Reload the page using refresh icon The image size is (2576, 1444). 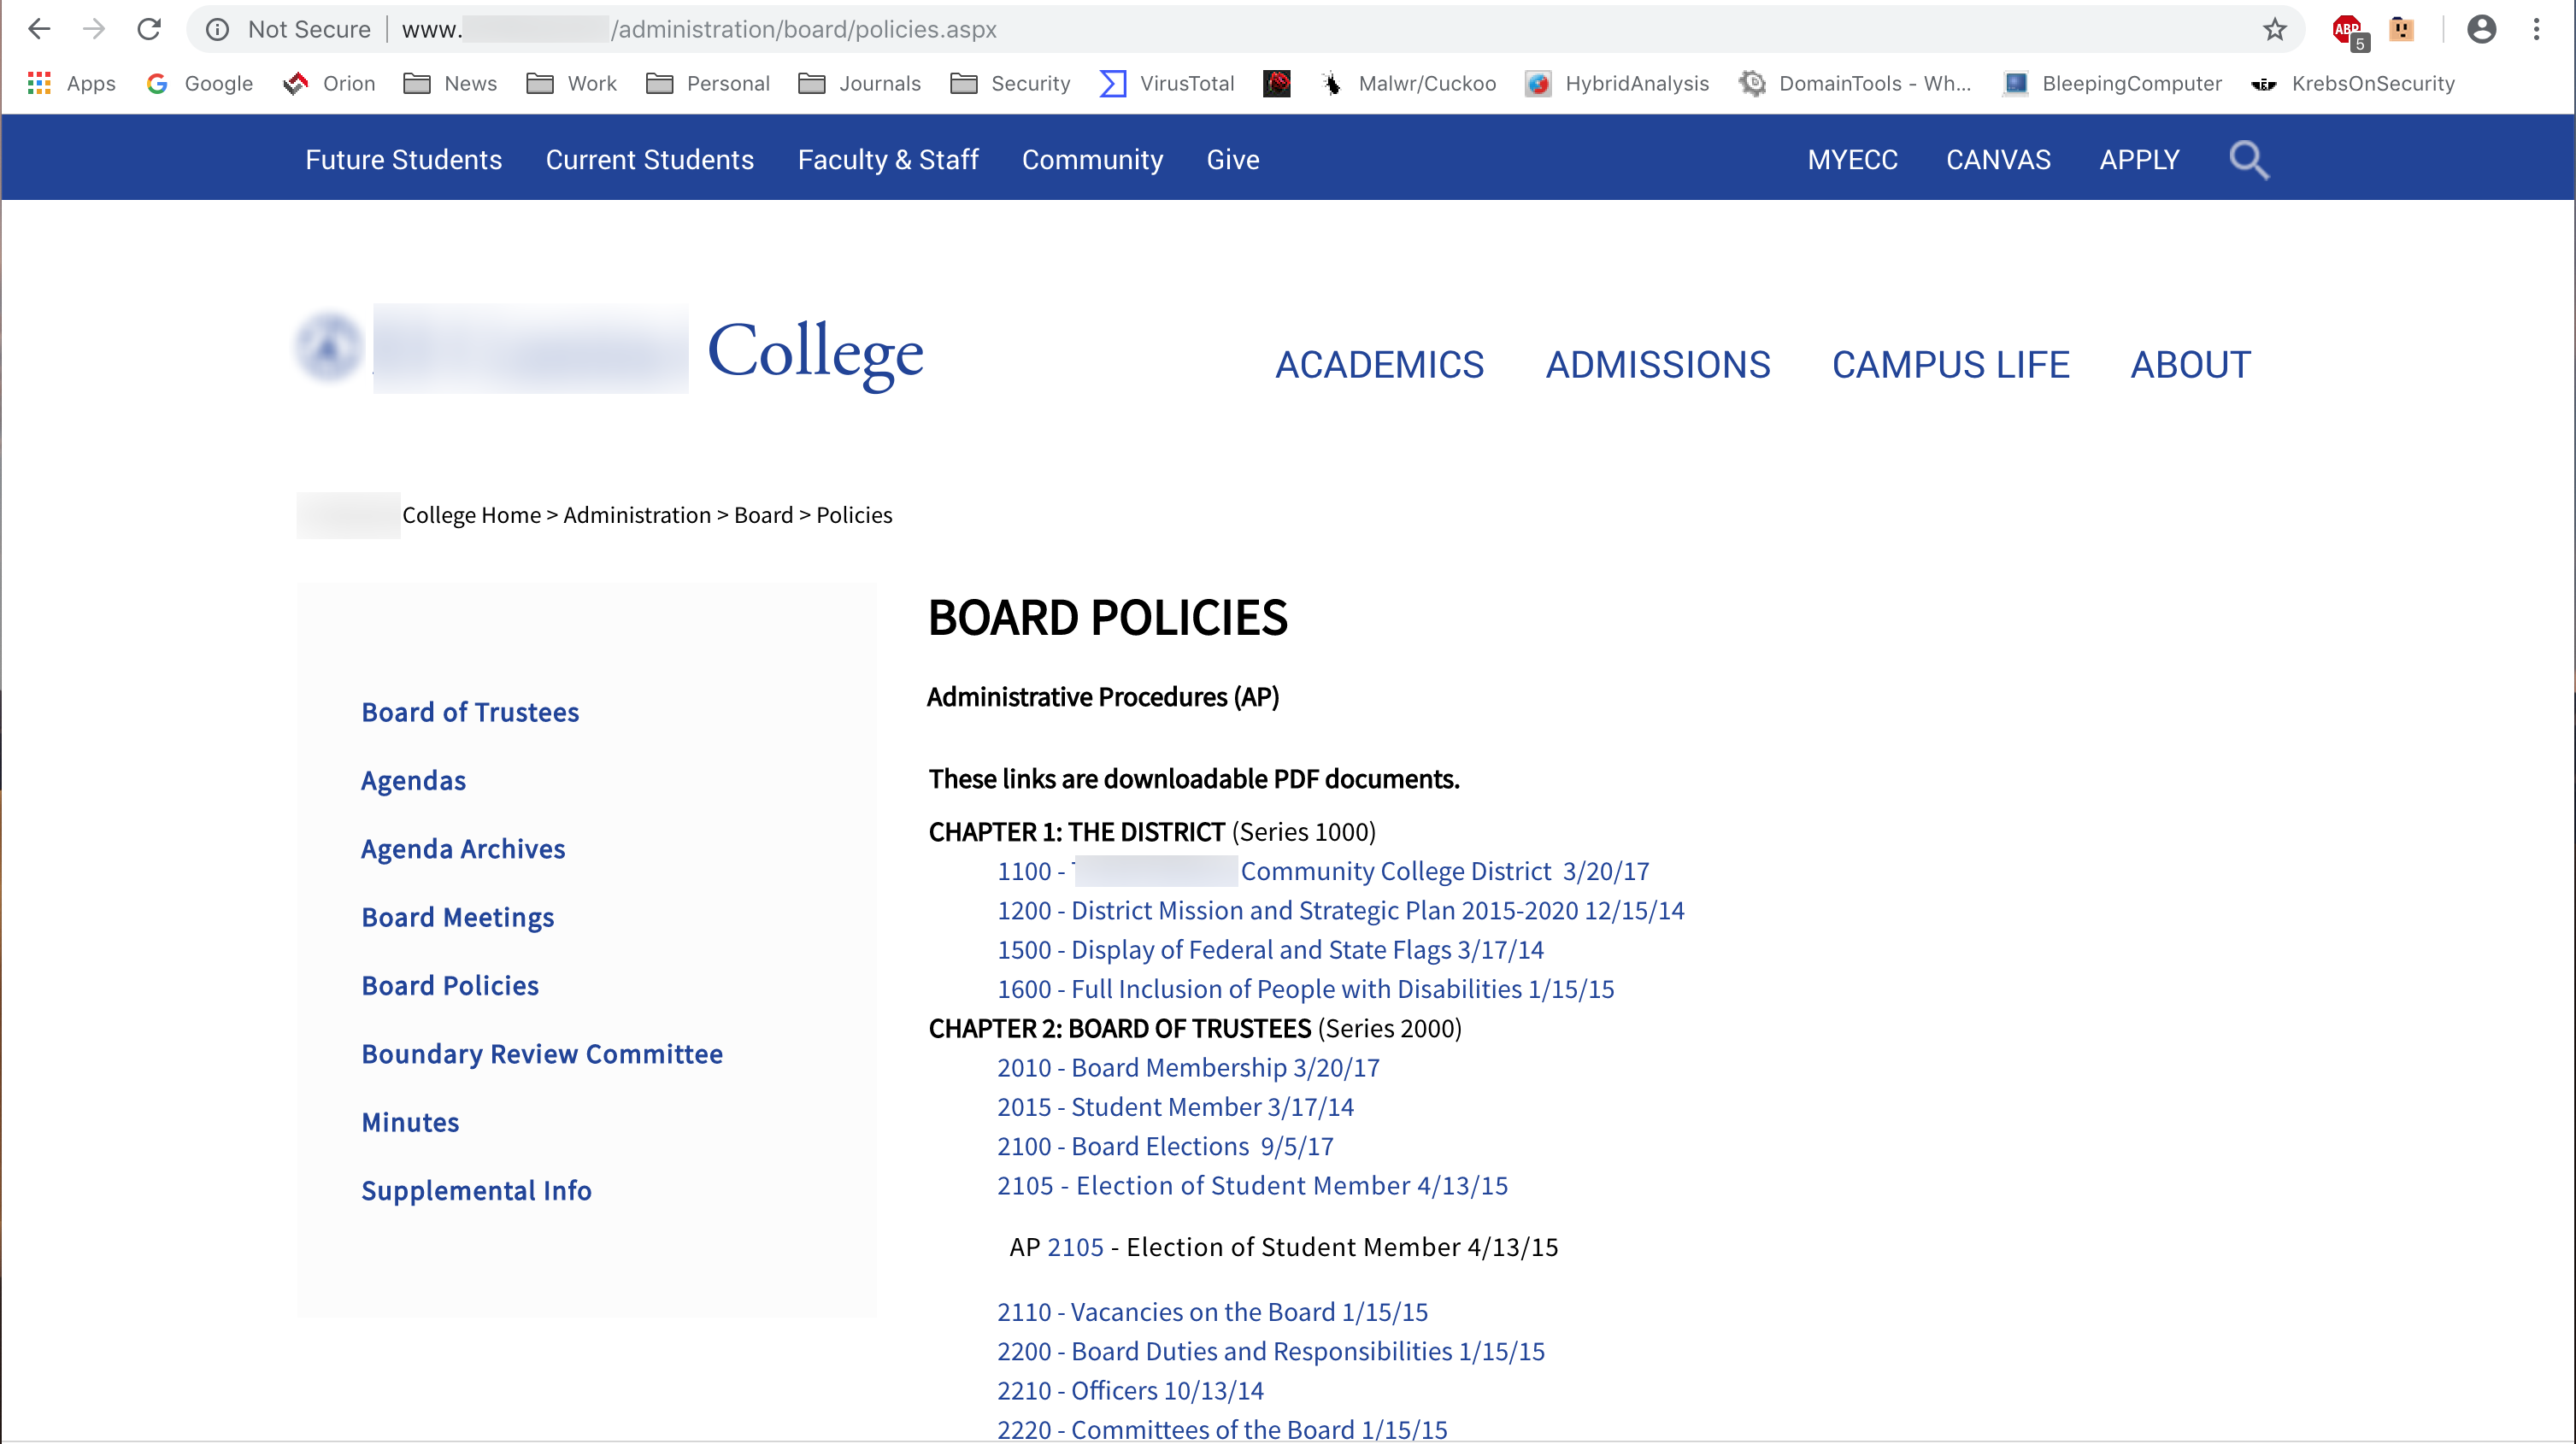click(149, 29)
